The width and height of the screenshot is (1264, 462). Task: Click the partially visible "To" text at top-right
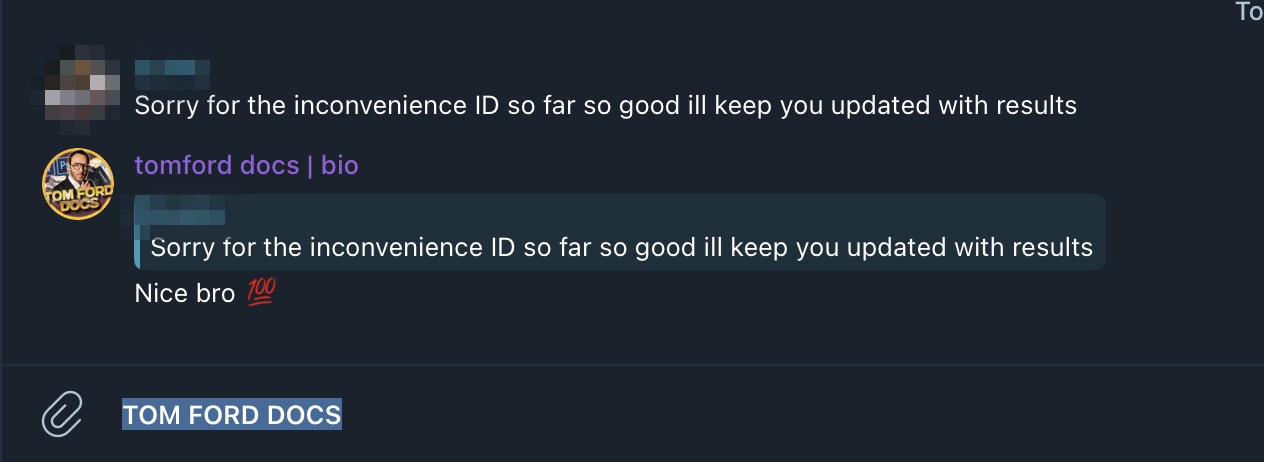tap(1249, 12)
